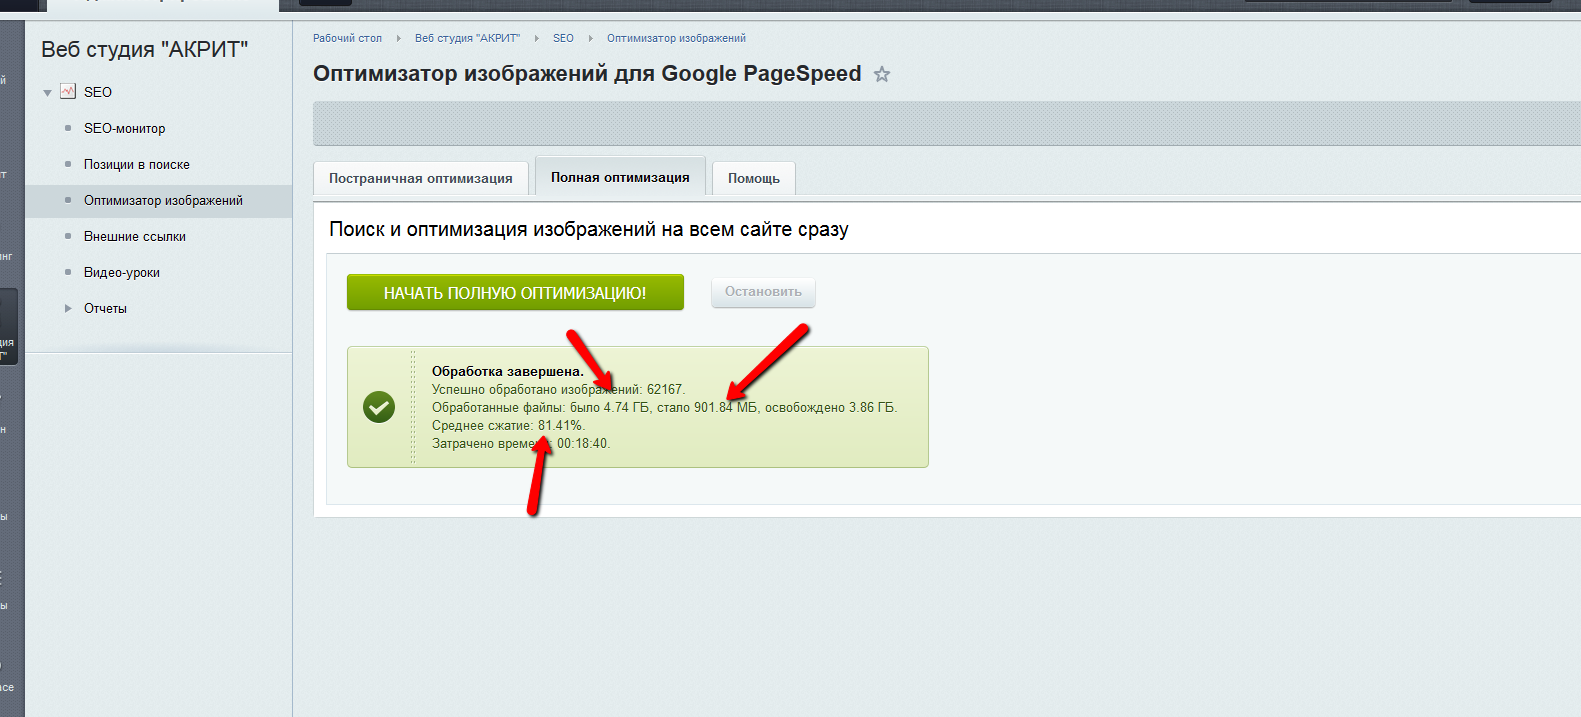Viewport: 1581px width, 717px height.
Task: Click Оптимизатор изображений breadcrumb link
Action: 676,38
